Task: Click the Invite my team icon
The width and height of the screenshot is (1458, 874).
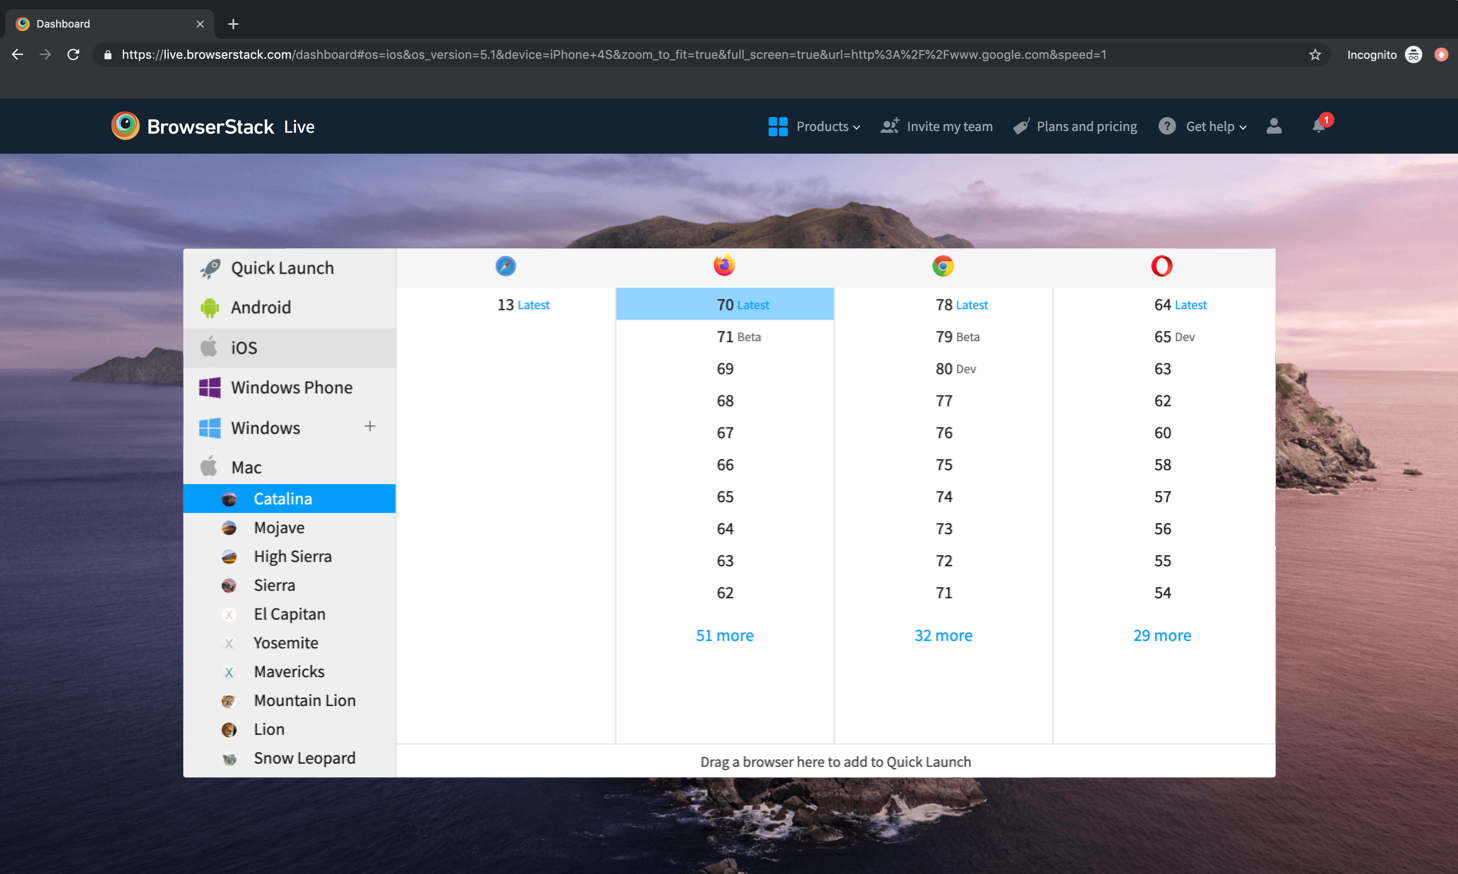Action: pyautogui.click(x=888, y=126)
